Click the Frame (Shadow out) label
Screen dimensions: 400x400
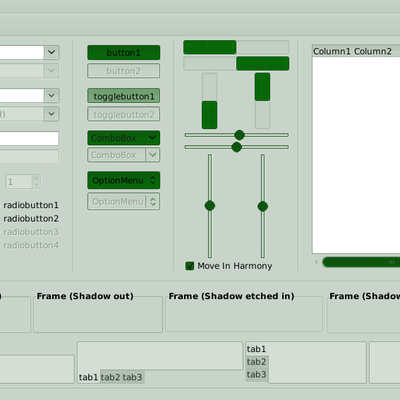(x=85, y=296)
